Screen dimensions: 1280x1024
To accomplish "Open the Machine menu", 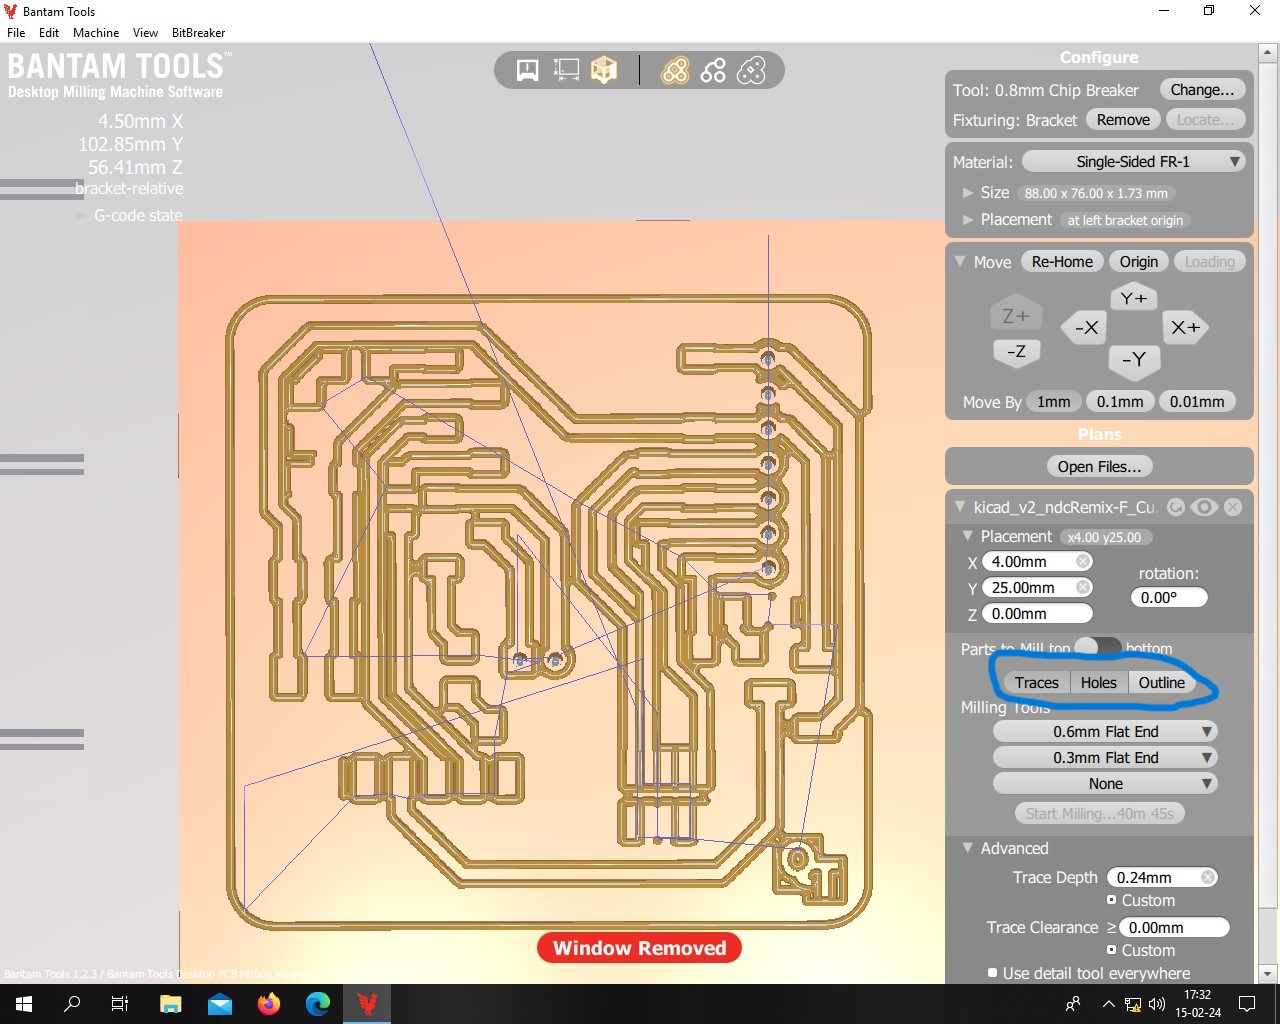I will tap(96, 32).
